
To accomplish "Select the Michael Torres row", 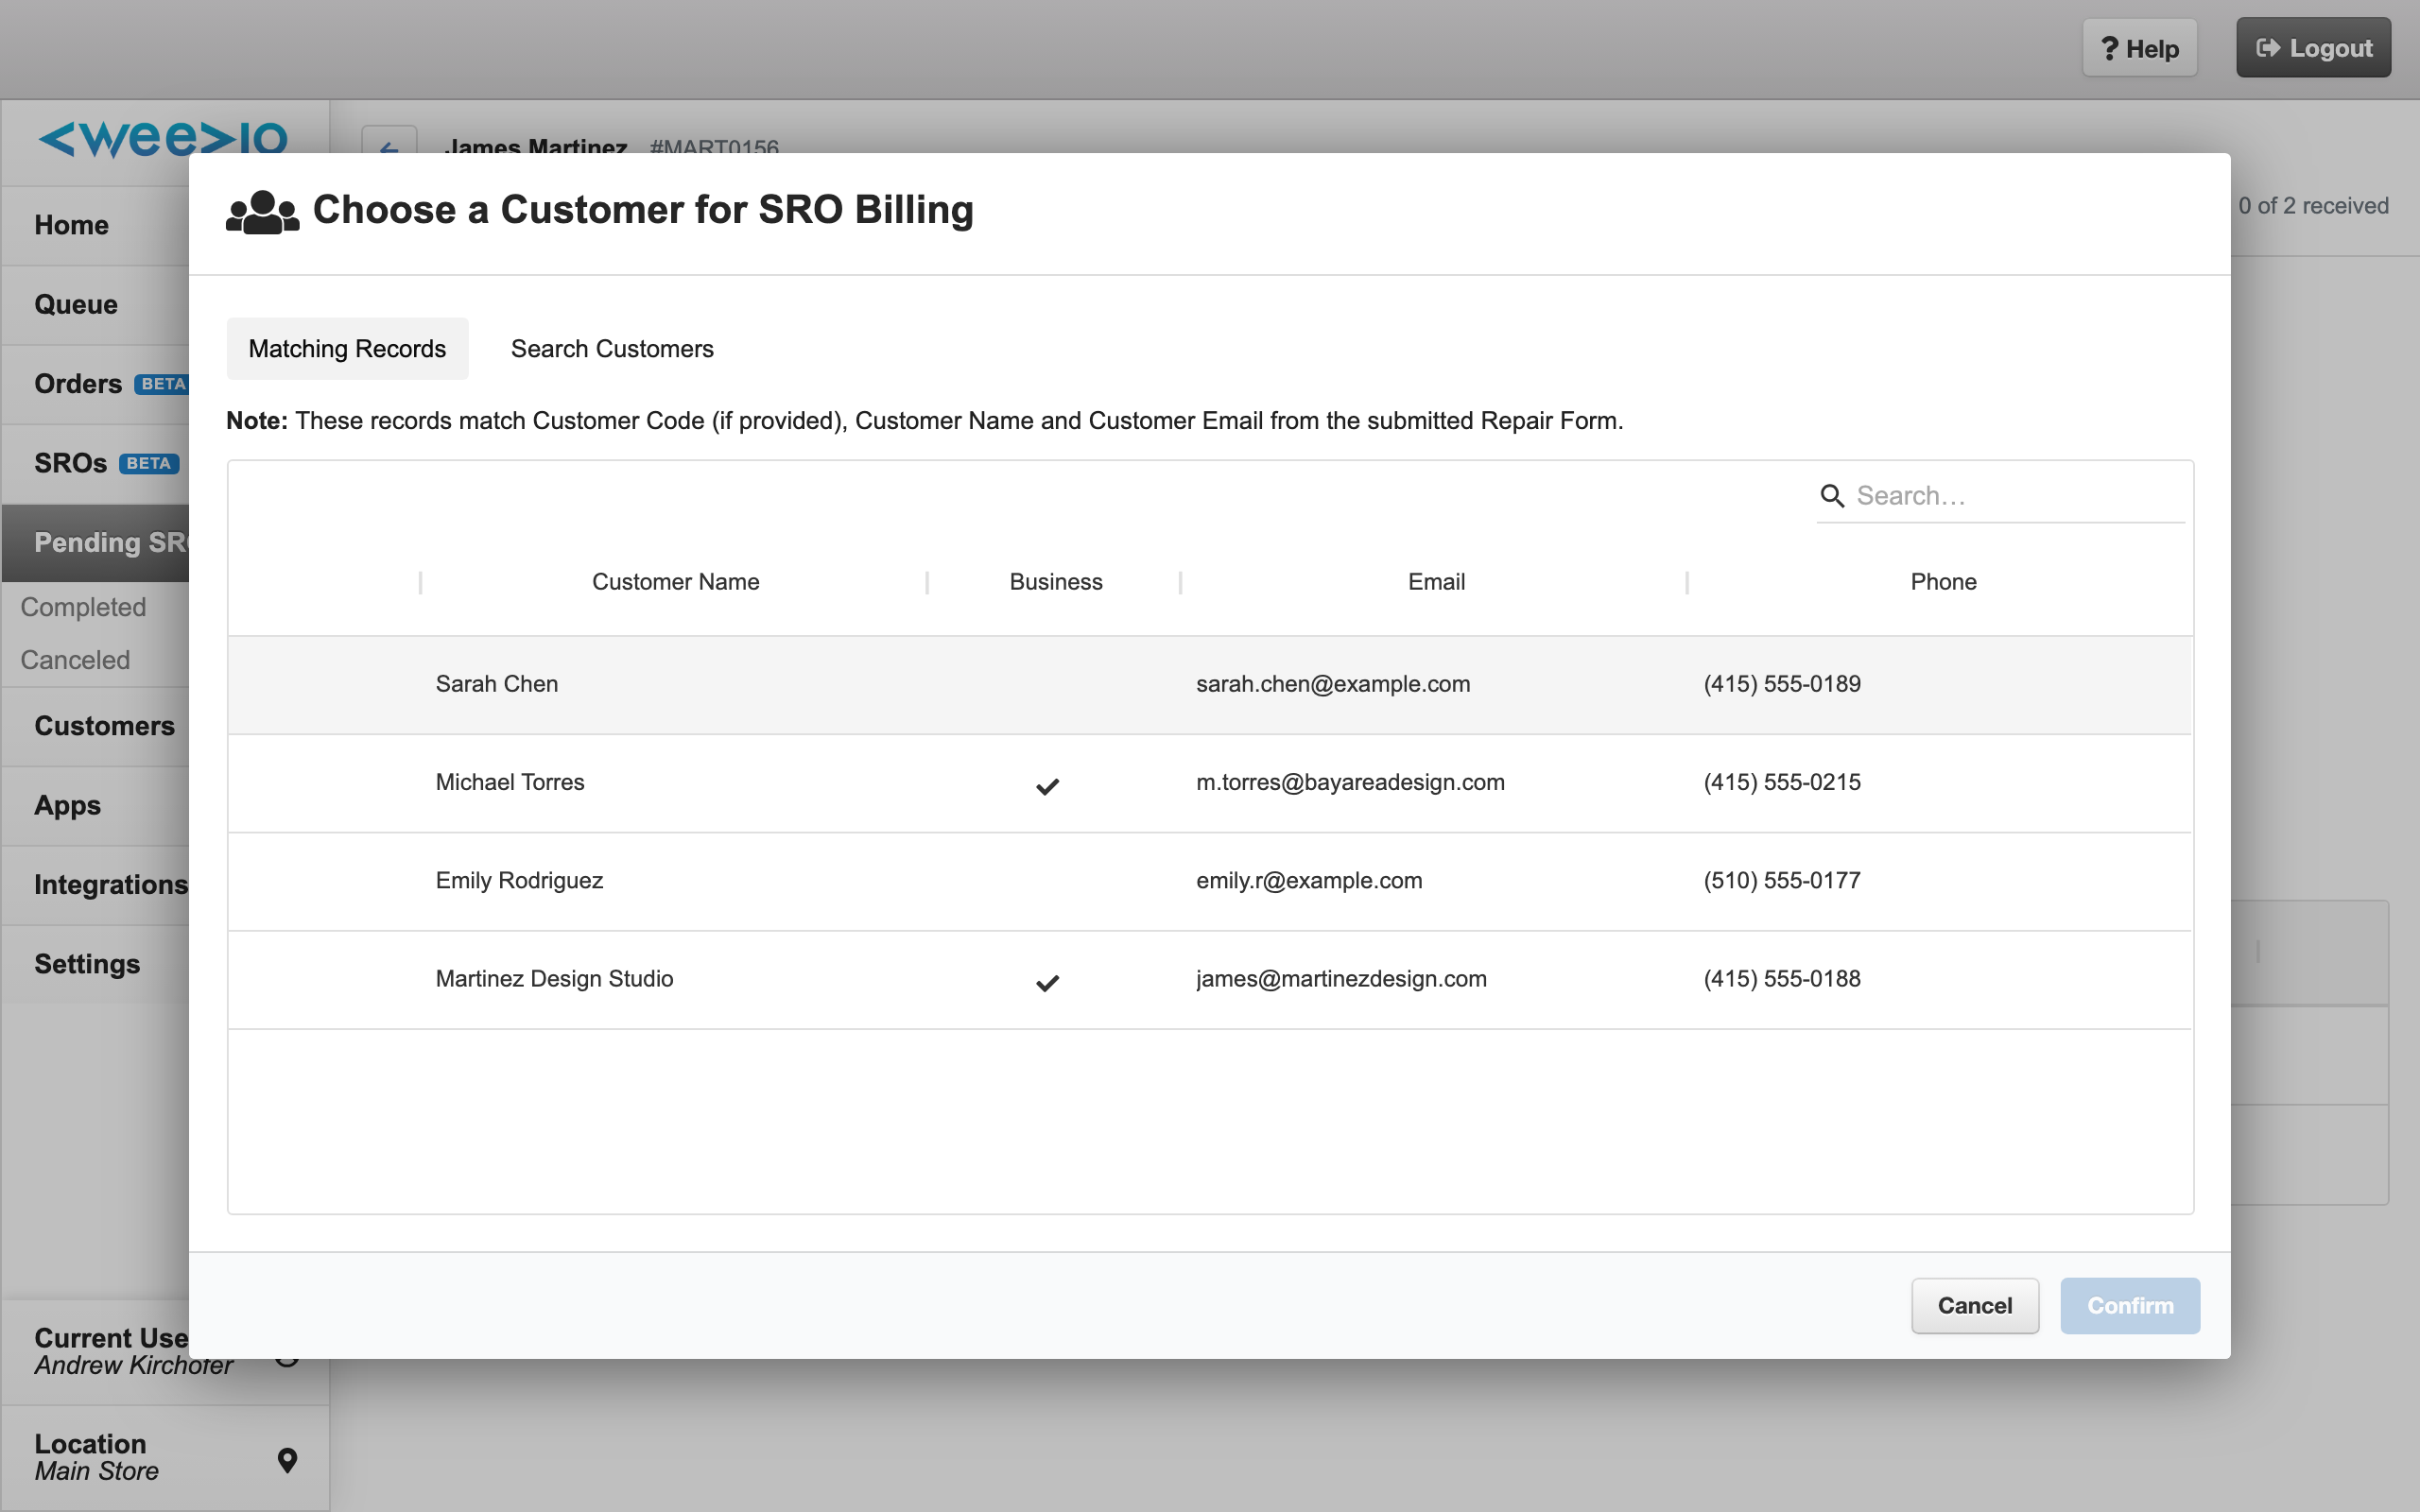I will click(1210, 783).
